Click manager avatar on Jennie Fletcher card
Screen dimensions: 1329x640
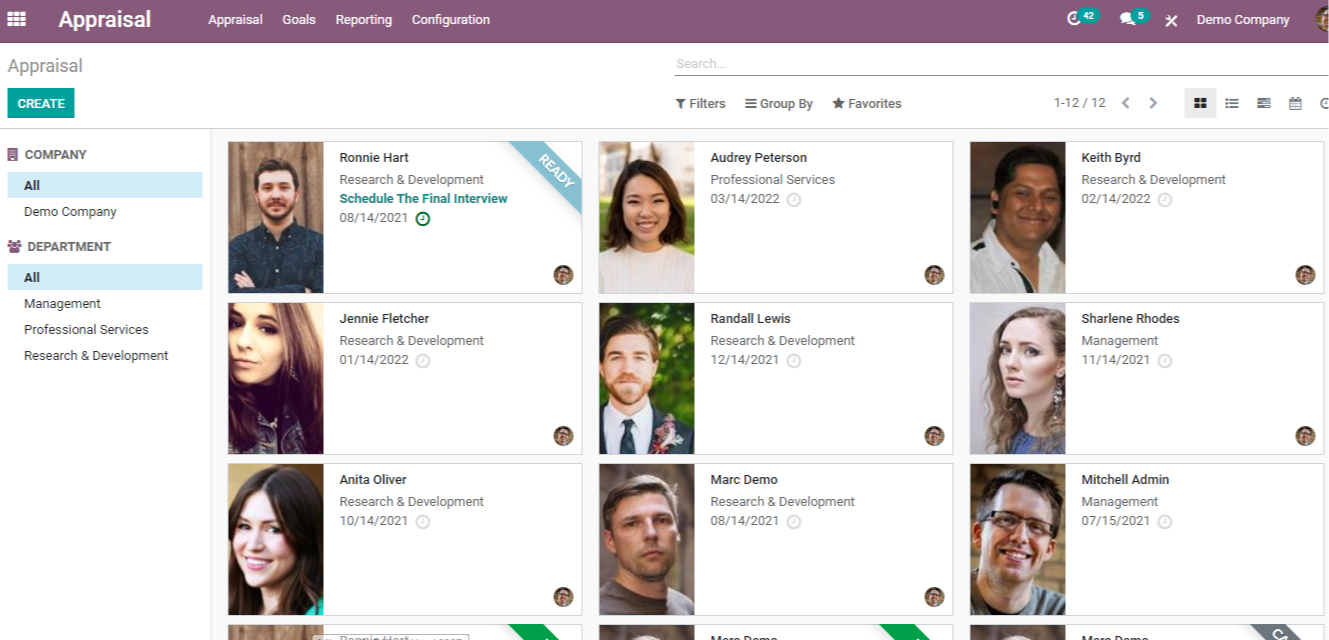pyautogui.click(x=564, y=436)
